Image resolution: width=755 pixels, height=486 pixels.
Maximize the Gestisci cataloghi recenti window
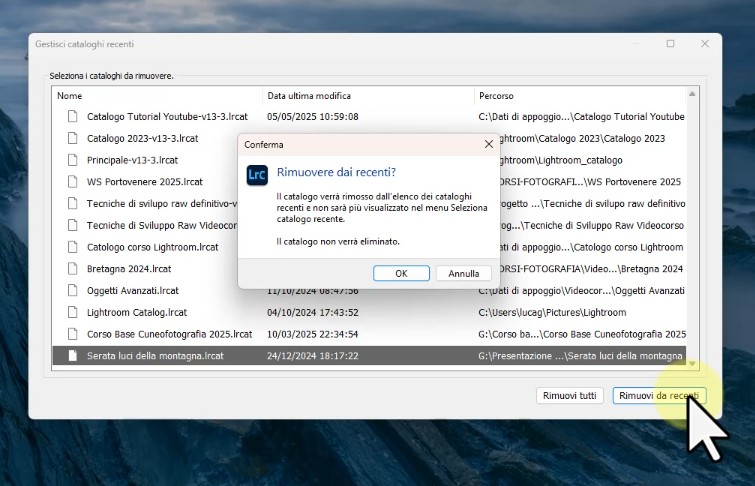(x=670, y=44)
